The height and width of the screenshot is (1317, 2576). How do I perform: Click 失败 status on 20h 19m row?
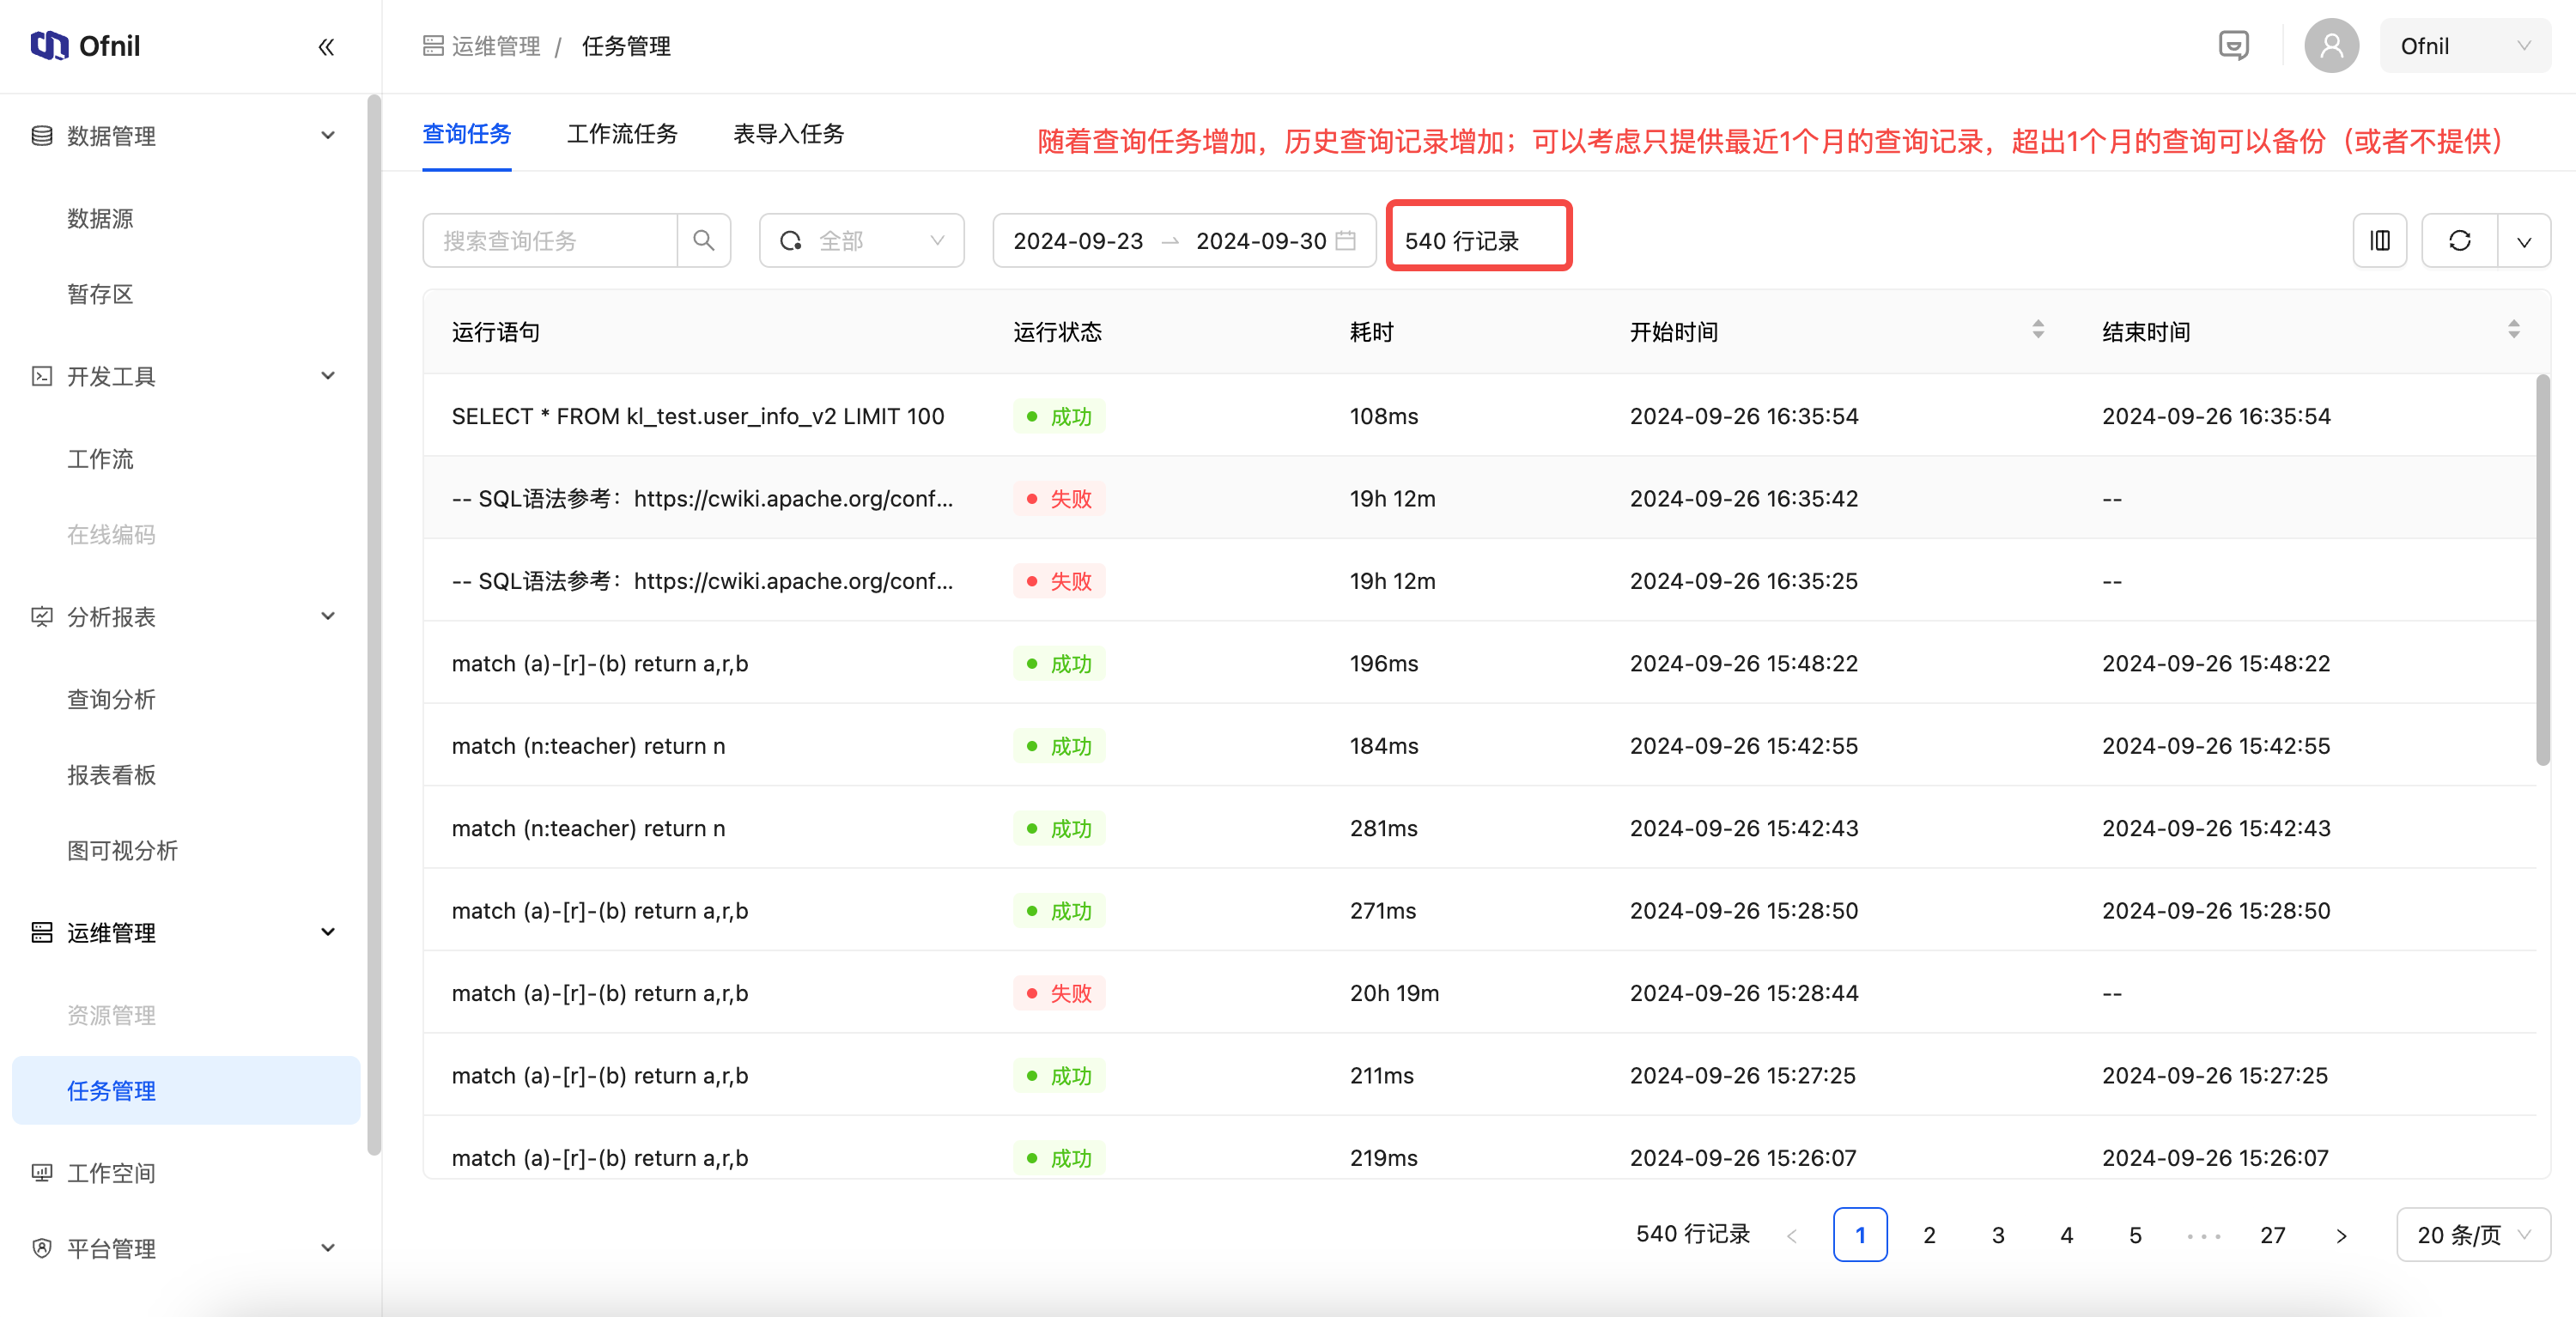pyautogui.click(x=1059, y=994)
